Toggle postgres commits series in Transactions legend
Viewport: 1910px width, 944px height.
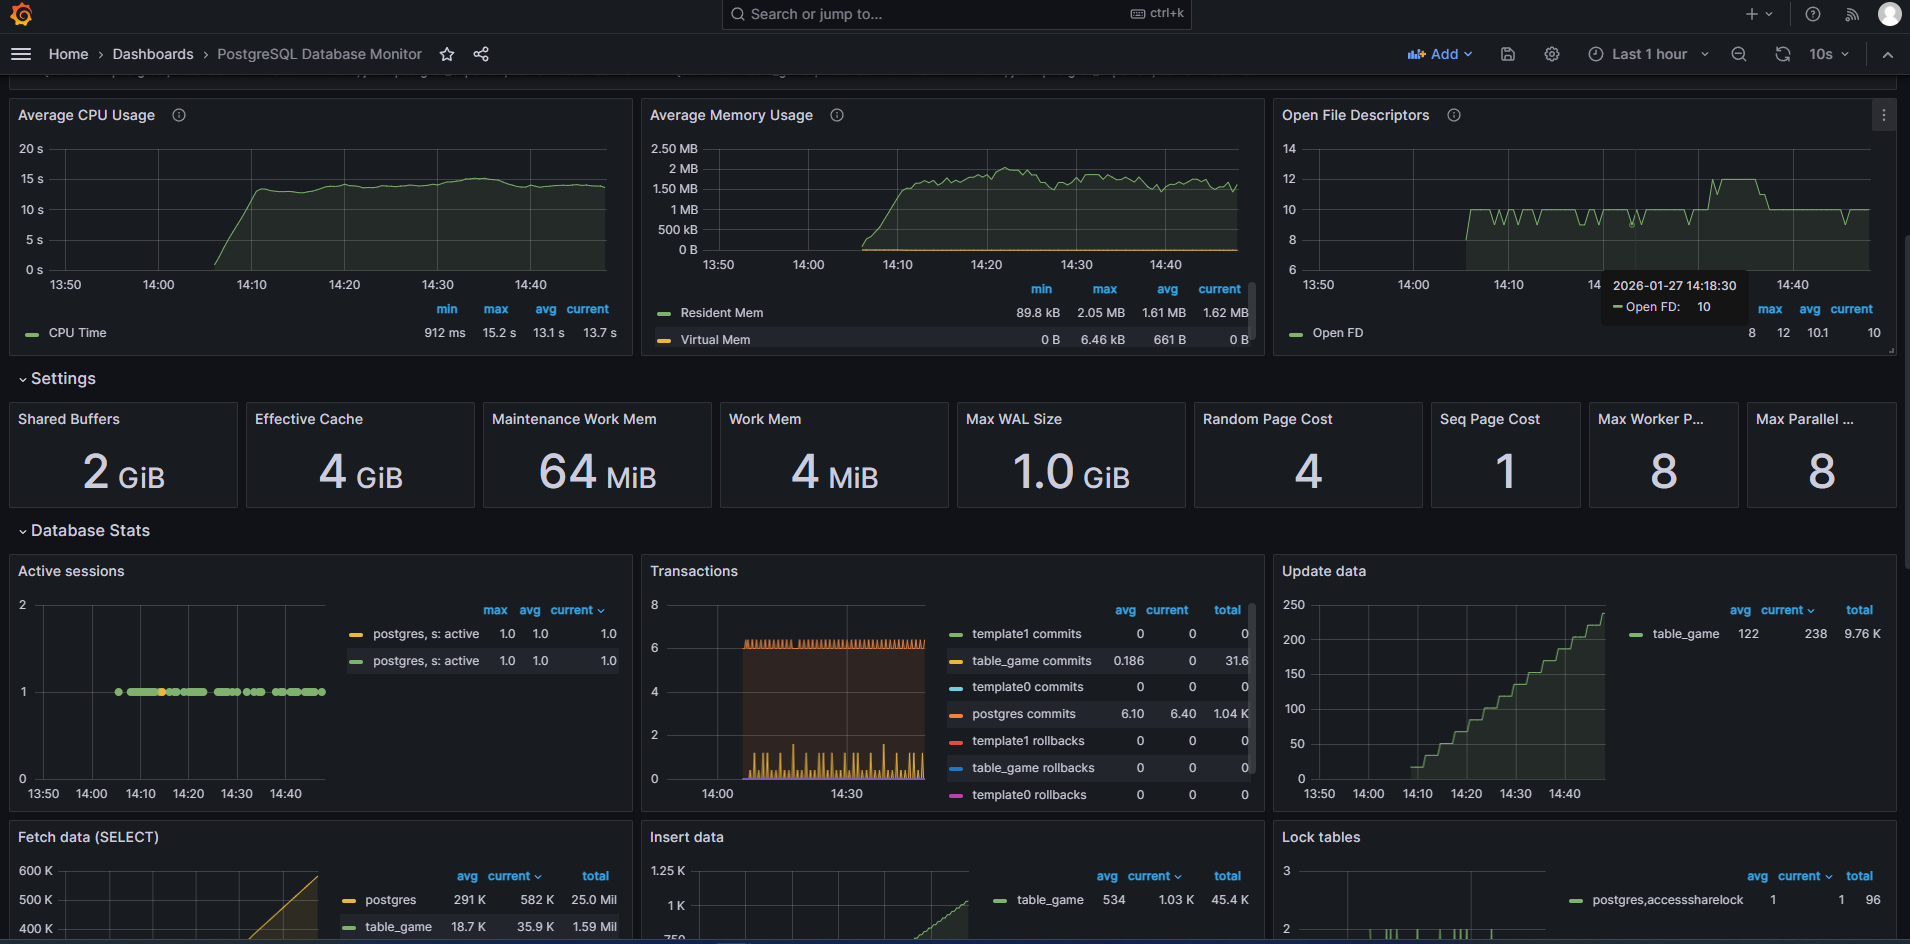[x=1023, y=714]
